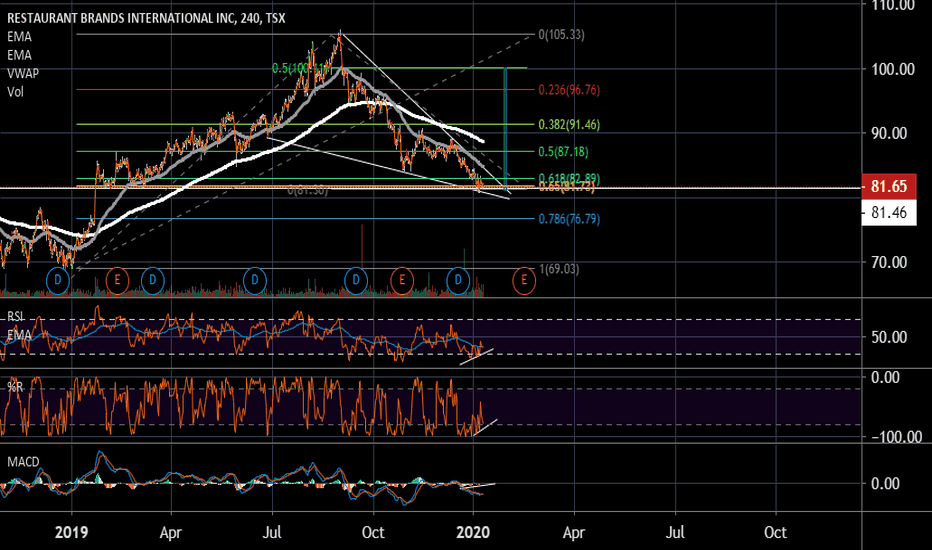Image resolution: width=932 pixels, height=550 pixels.
Task: Click the green 0.5 Fibonacci label near 100
Action: pyautogui.click(x=299, y=68)
